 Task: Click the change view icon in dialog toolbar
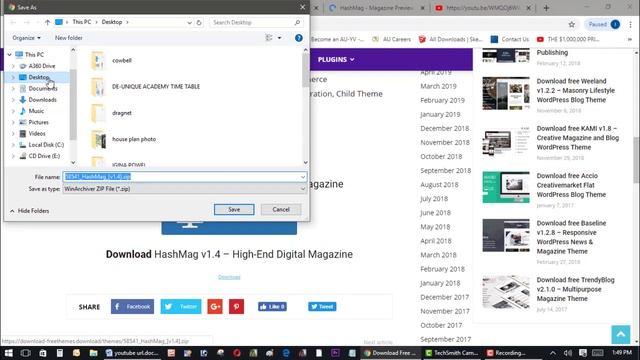coord(269,38)
